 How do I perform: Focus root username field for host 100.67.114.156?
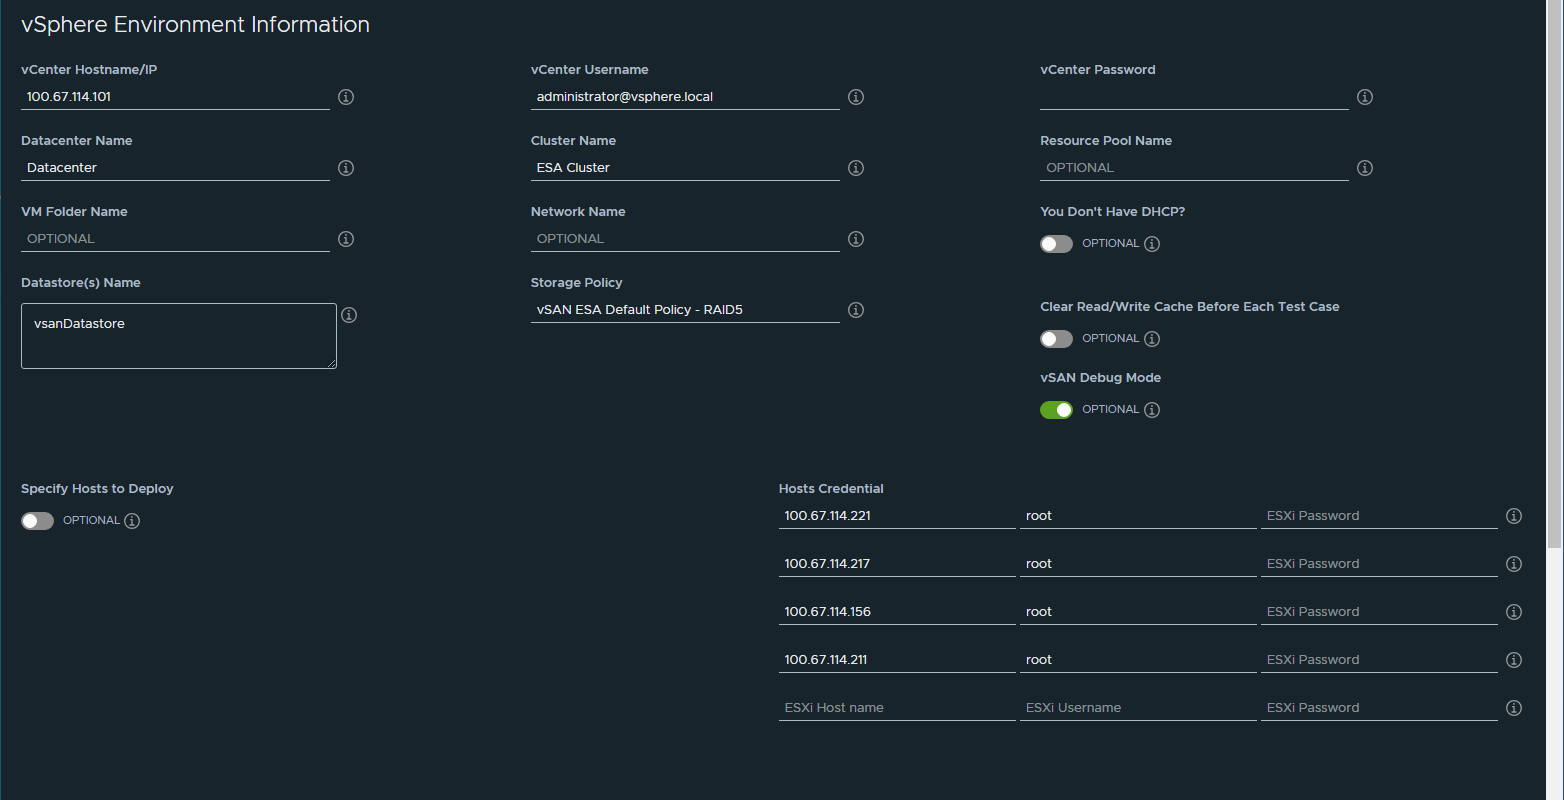point(1138,612)
